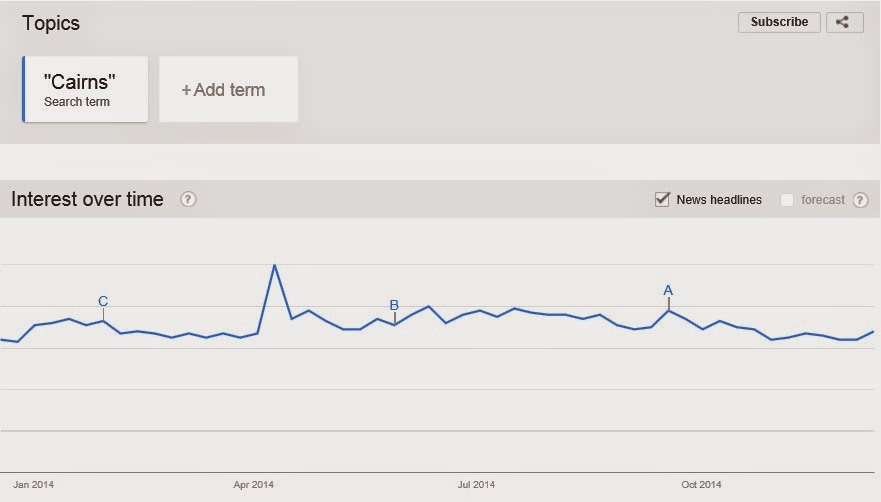Click the question mark next to forecast
Image resolution: width=881 pixels, height=502 pixels.
point(860,200)
